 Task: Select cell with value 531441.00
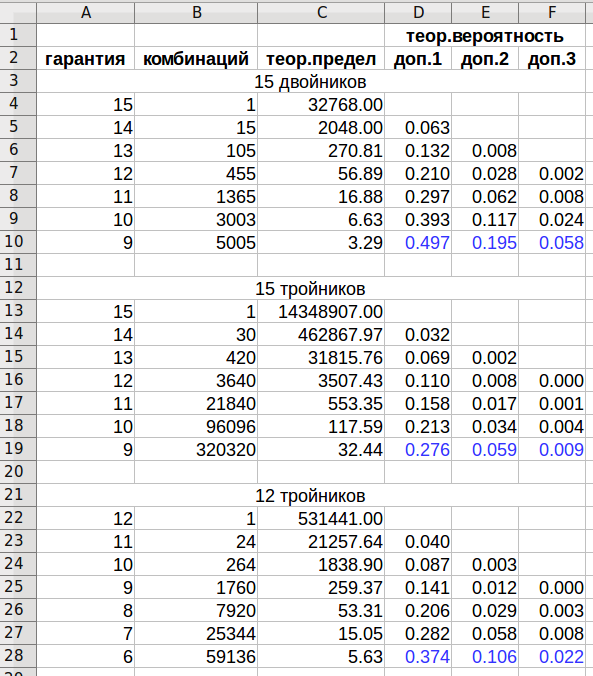[x=321, y=519]
